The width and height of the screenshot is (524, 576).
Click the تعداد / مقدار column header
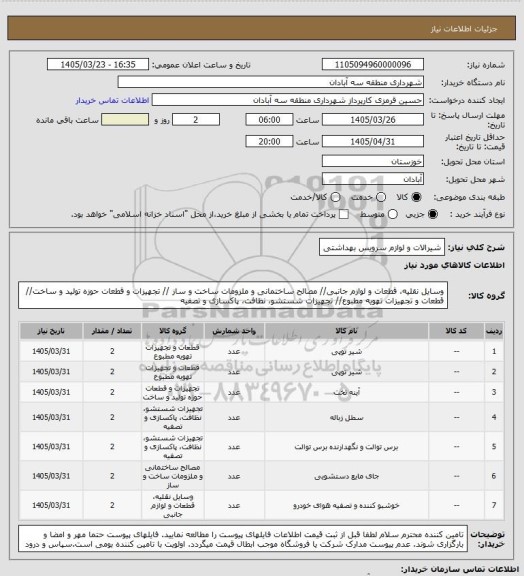112,331
